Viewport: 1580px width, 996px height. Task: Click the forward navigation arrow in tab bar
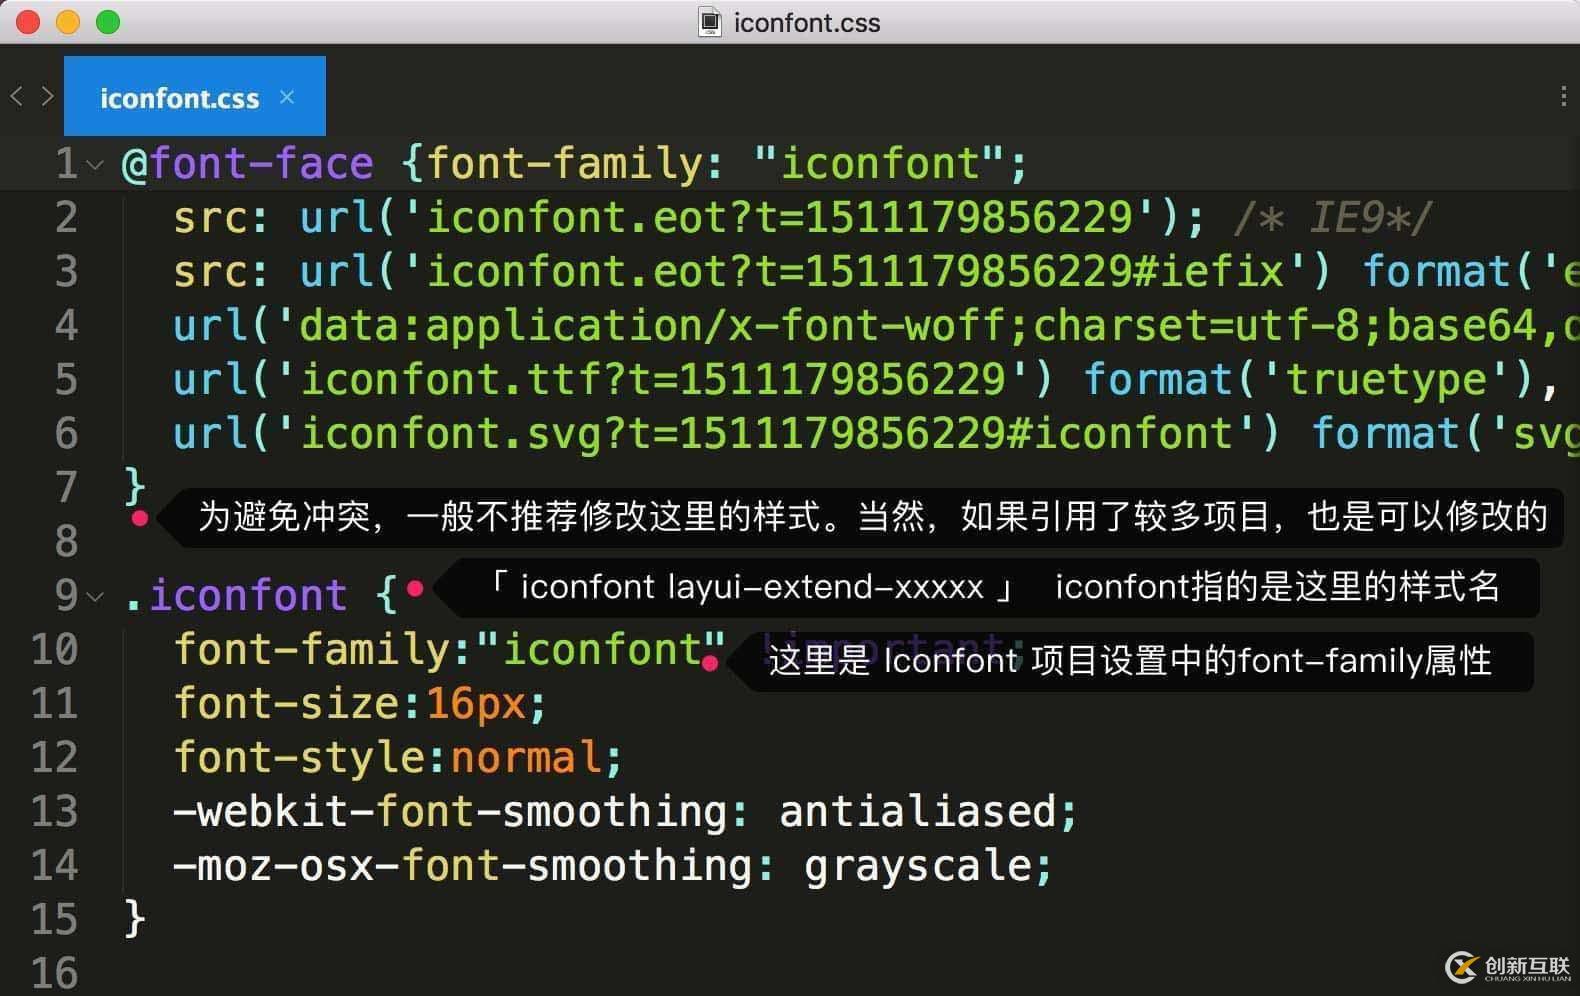(x=47, y=96)
